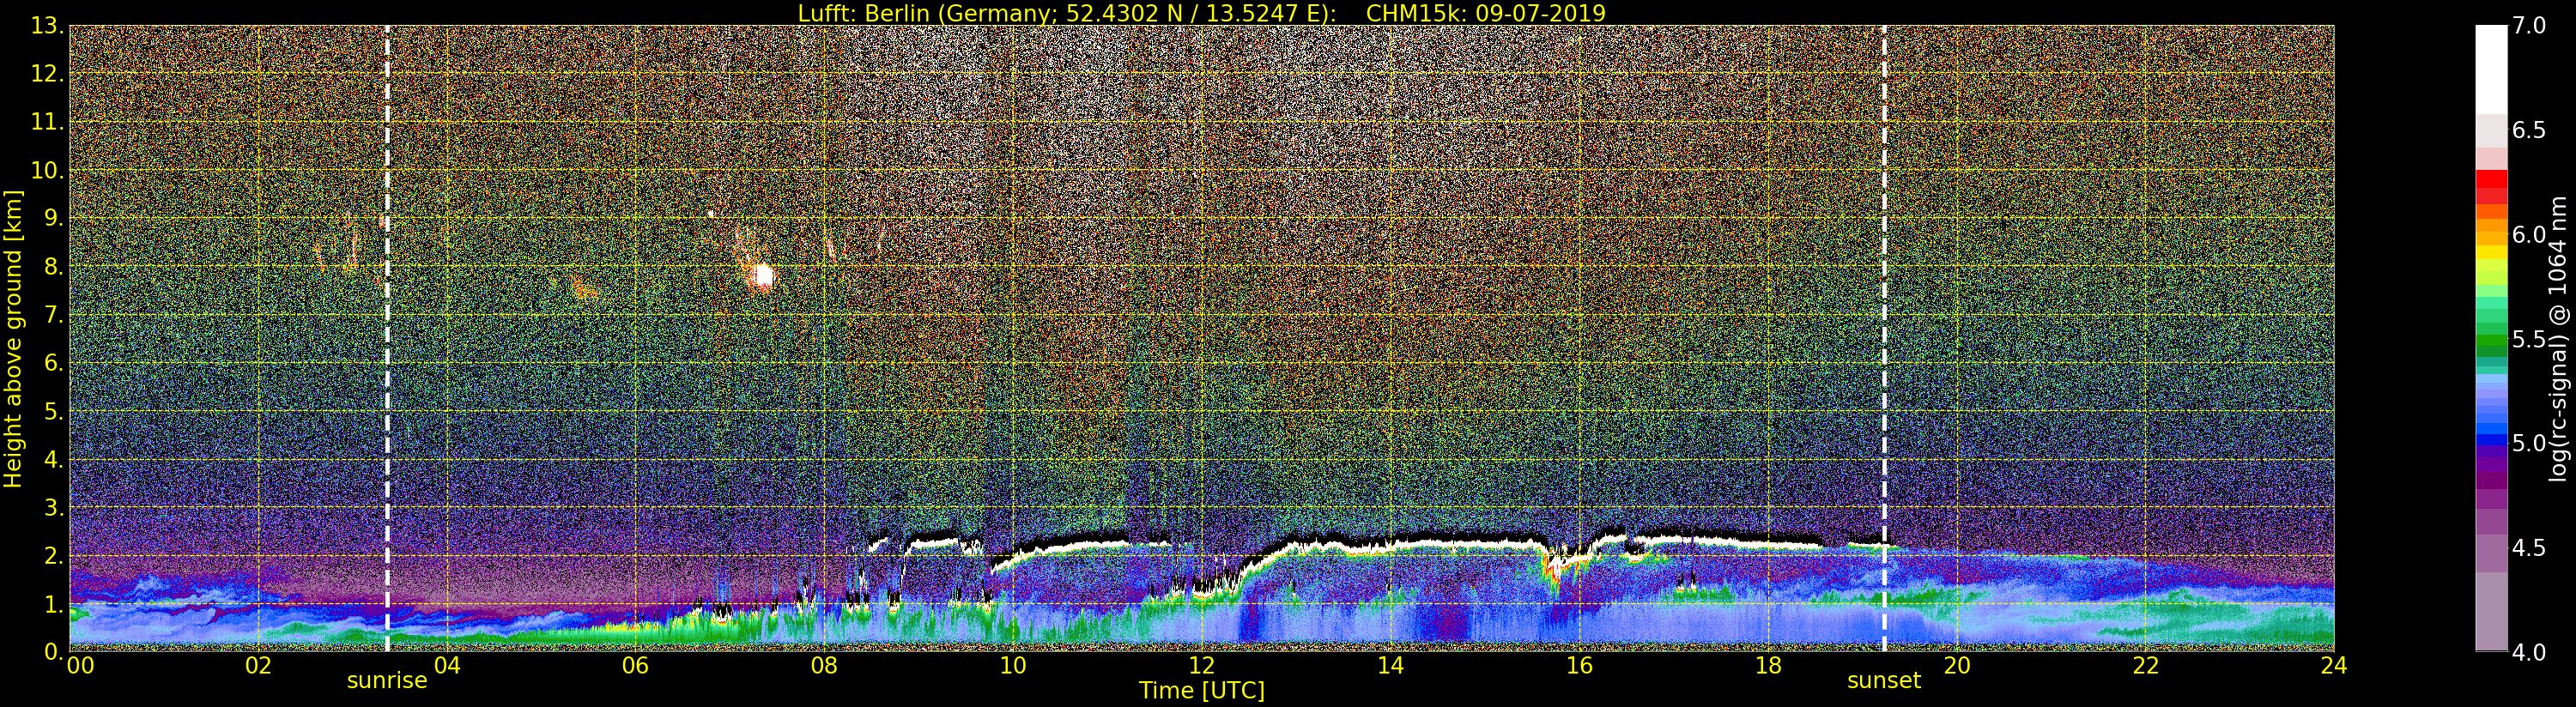Click the y-axis tick label '3.'
This screenshot has height=707, width=2576.
click(54, 507)
